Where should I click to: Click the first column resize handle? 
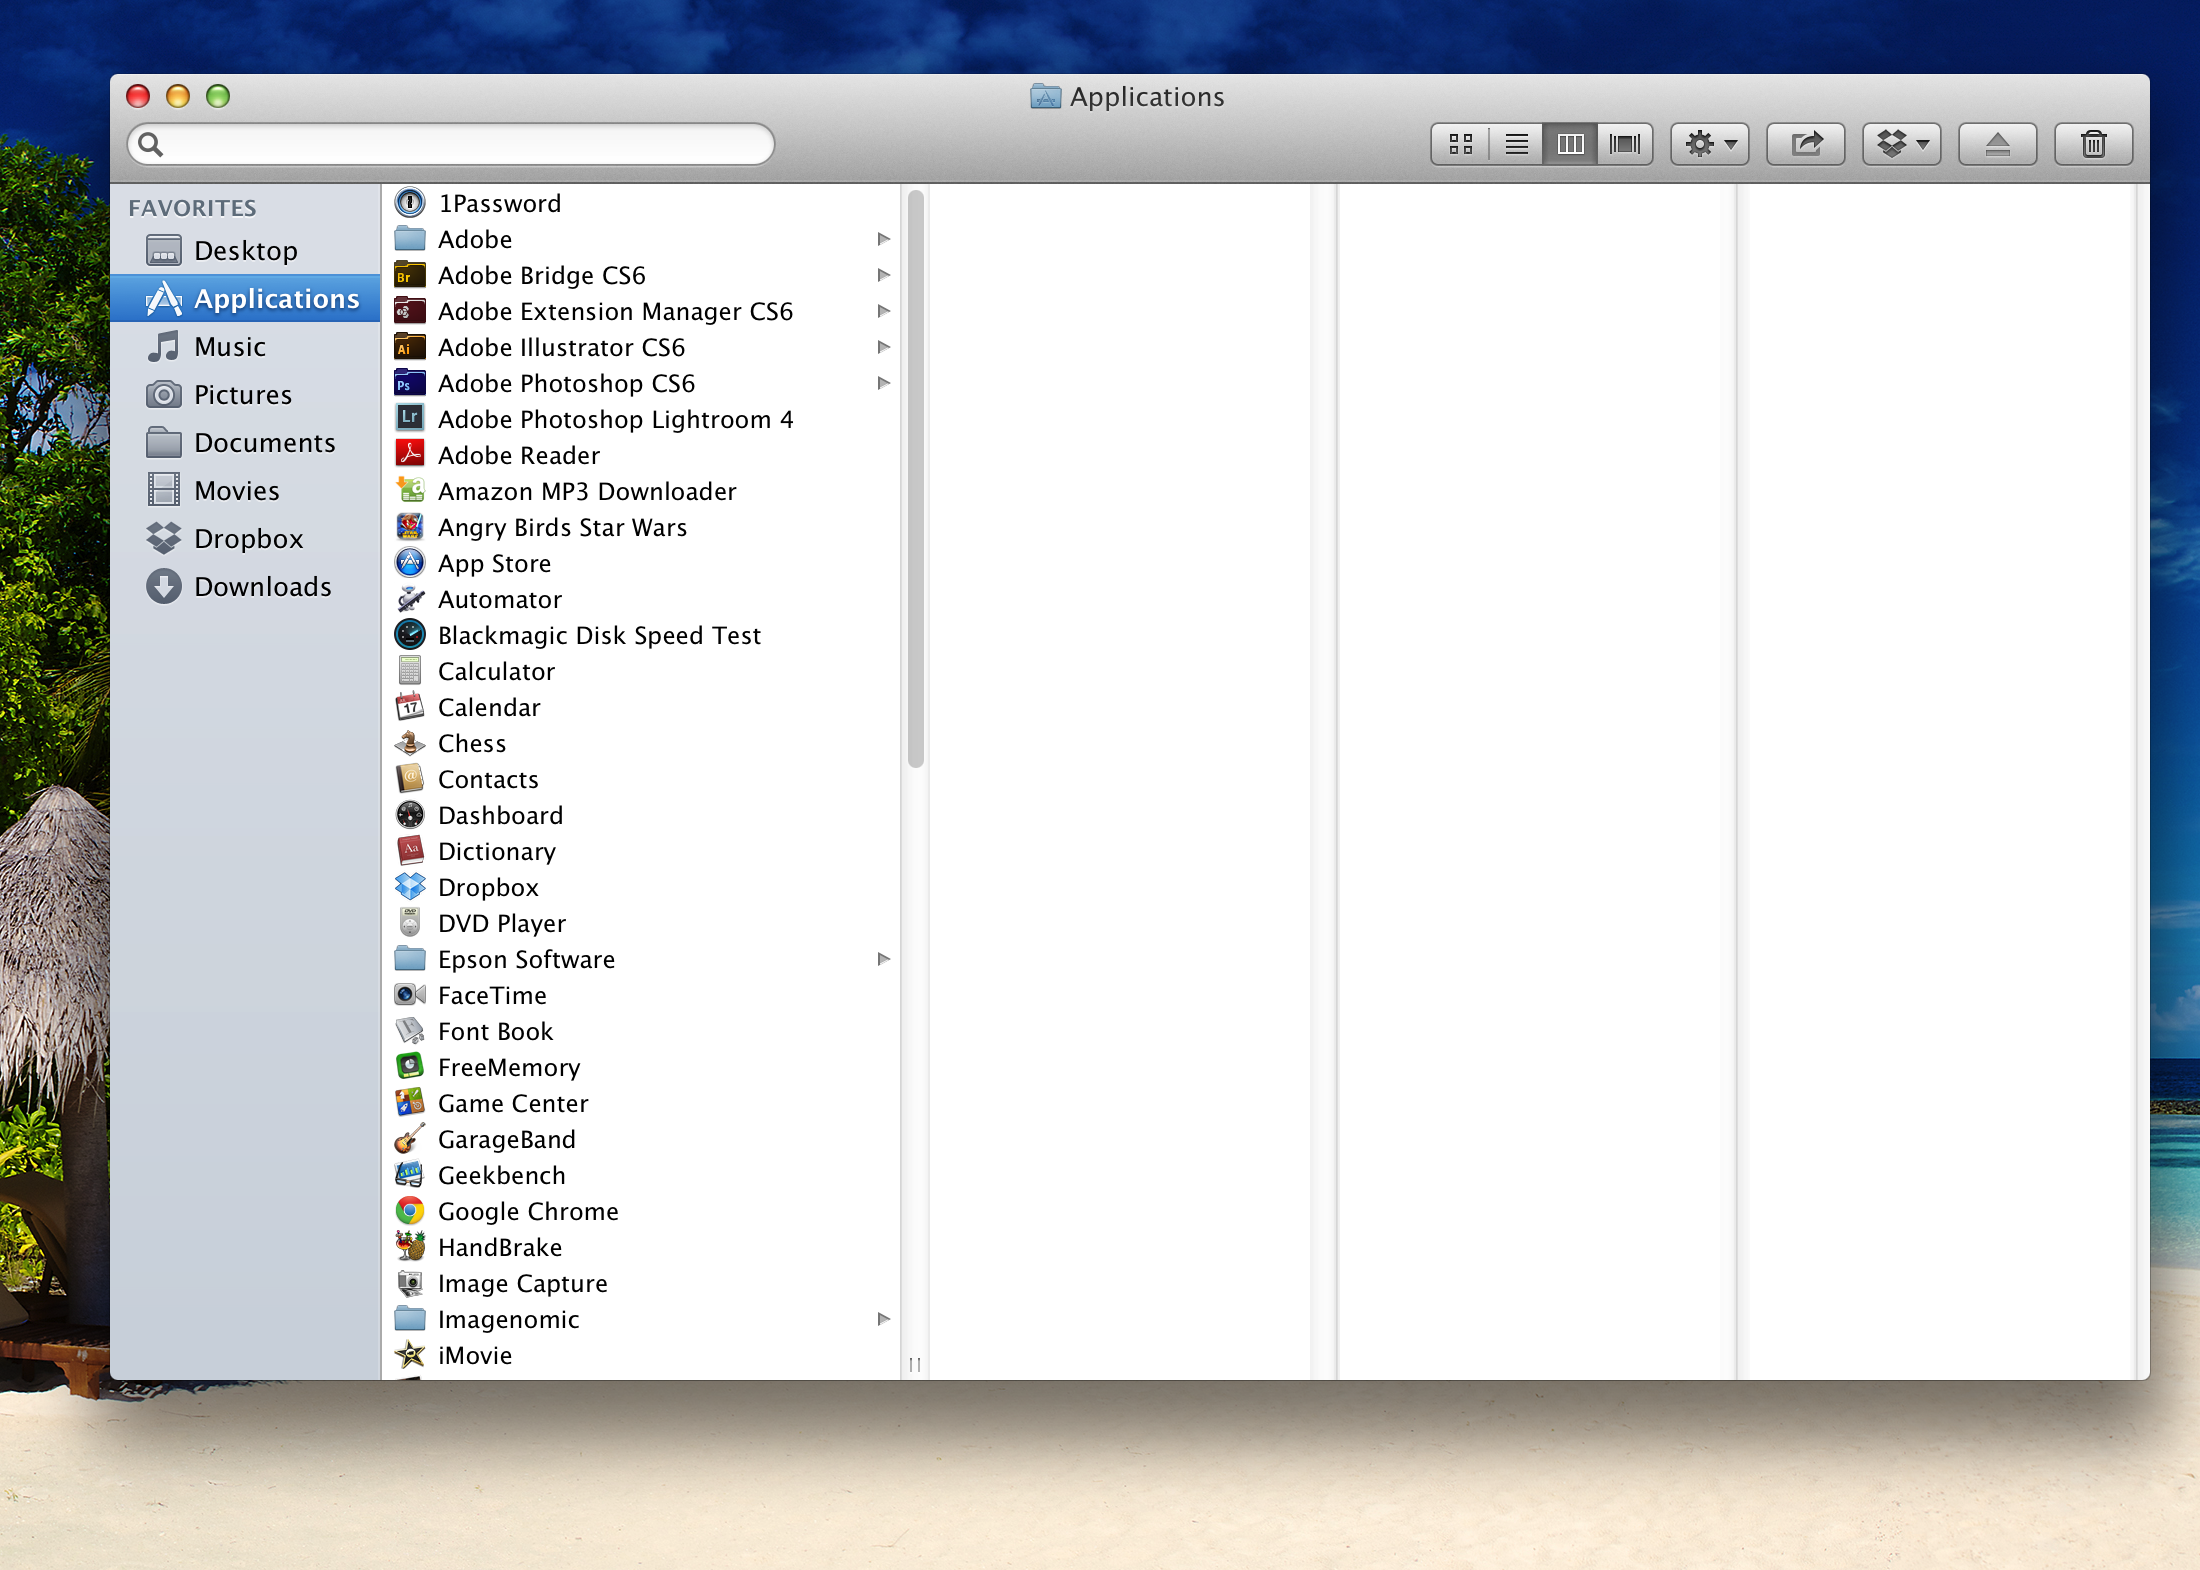click(915, 1364)
